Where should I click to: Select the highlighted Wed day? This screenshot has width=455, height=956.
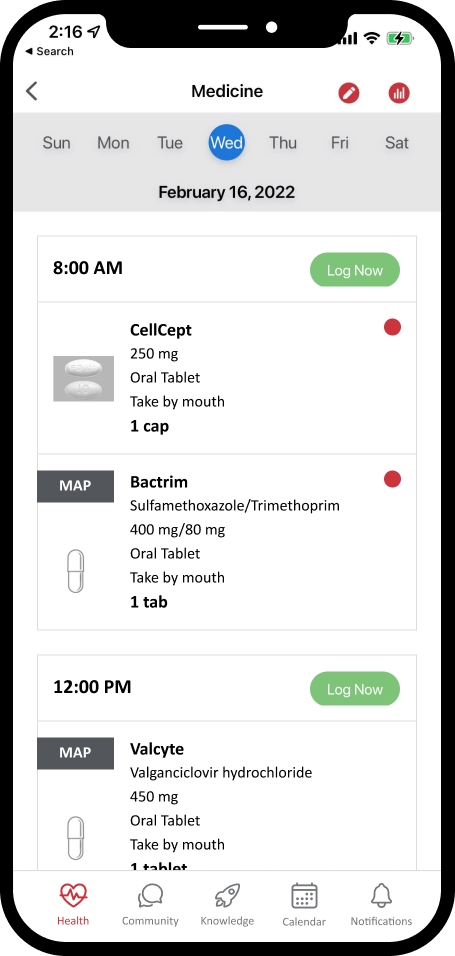pyautogui.click(x=227, y=143)
